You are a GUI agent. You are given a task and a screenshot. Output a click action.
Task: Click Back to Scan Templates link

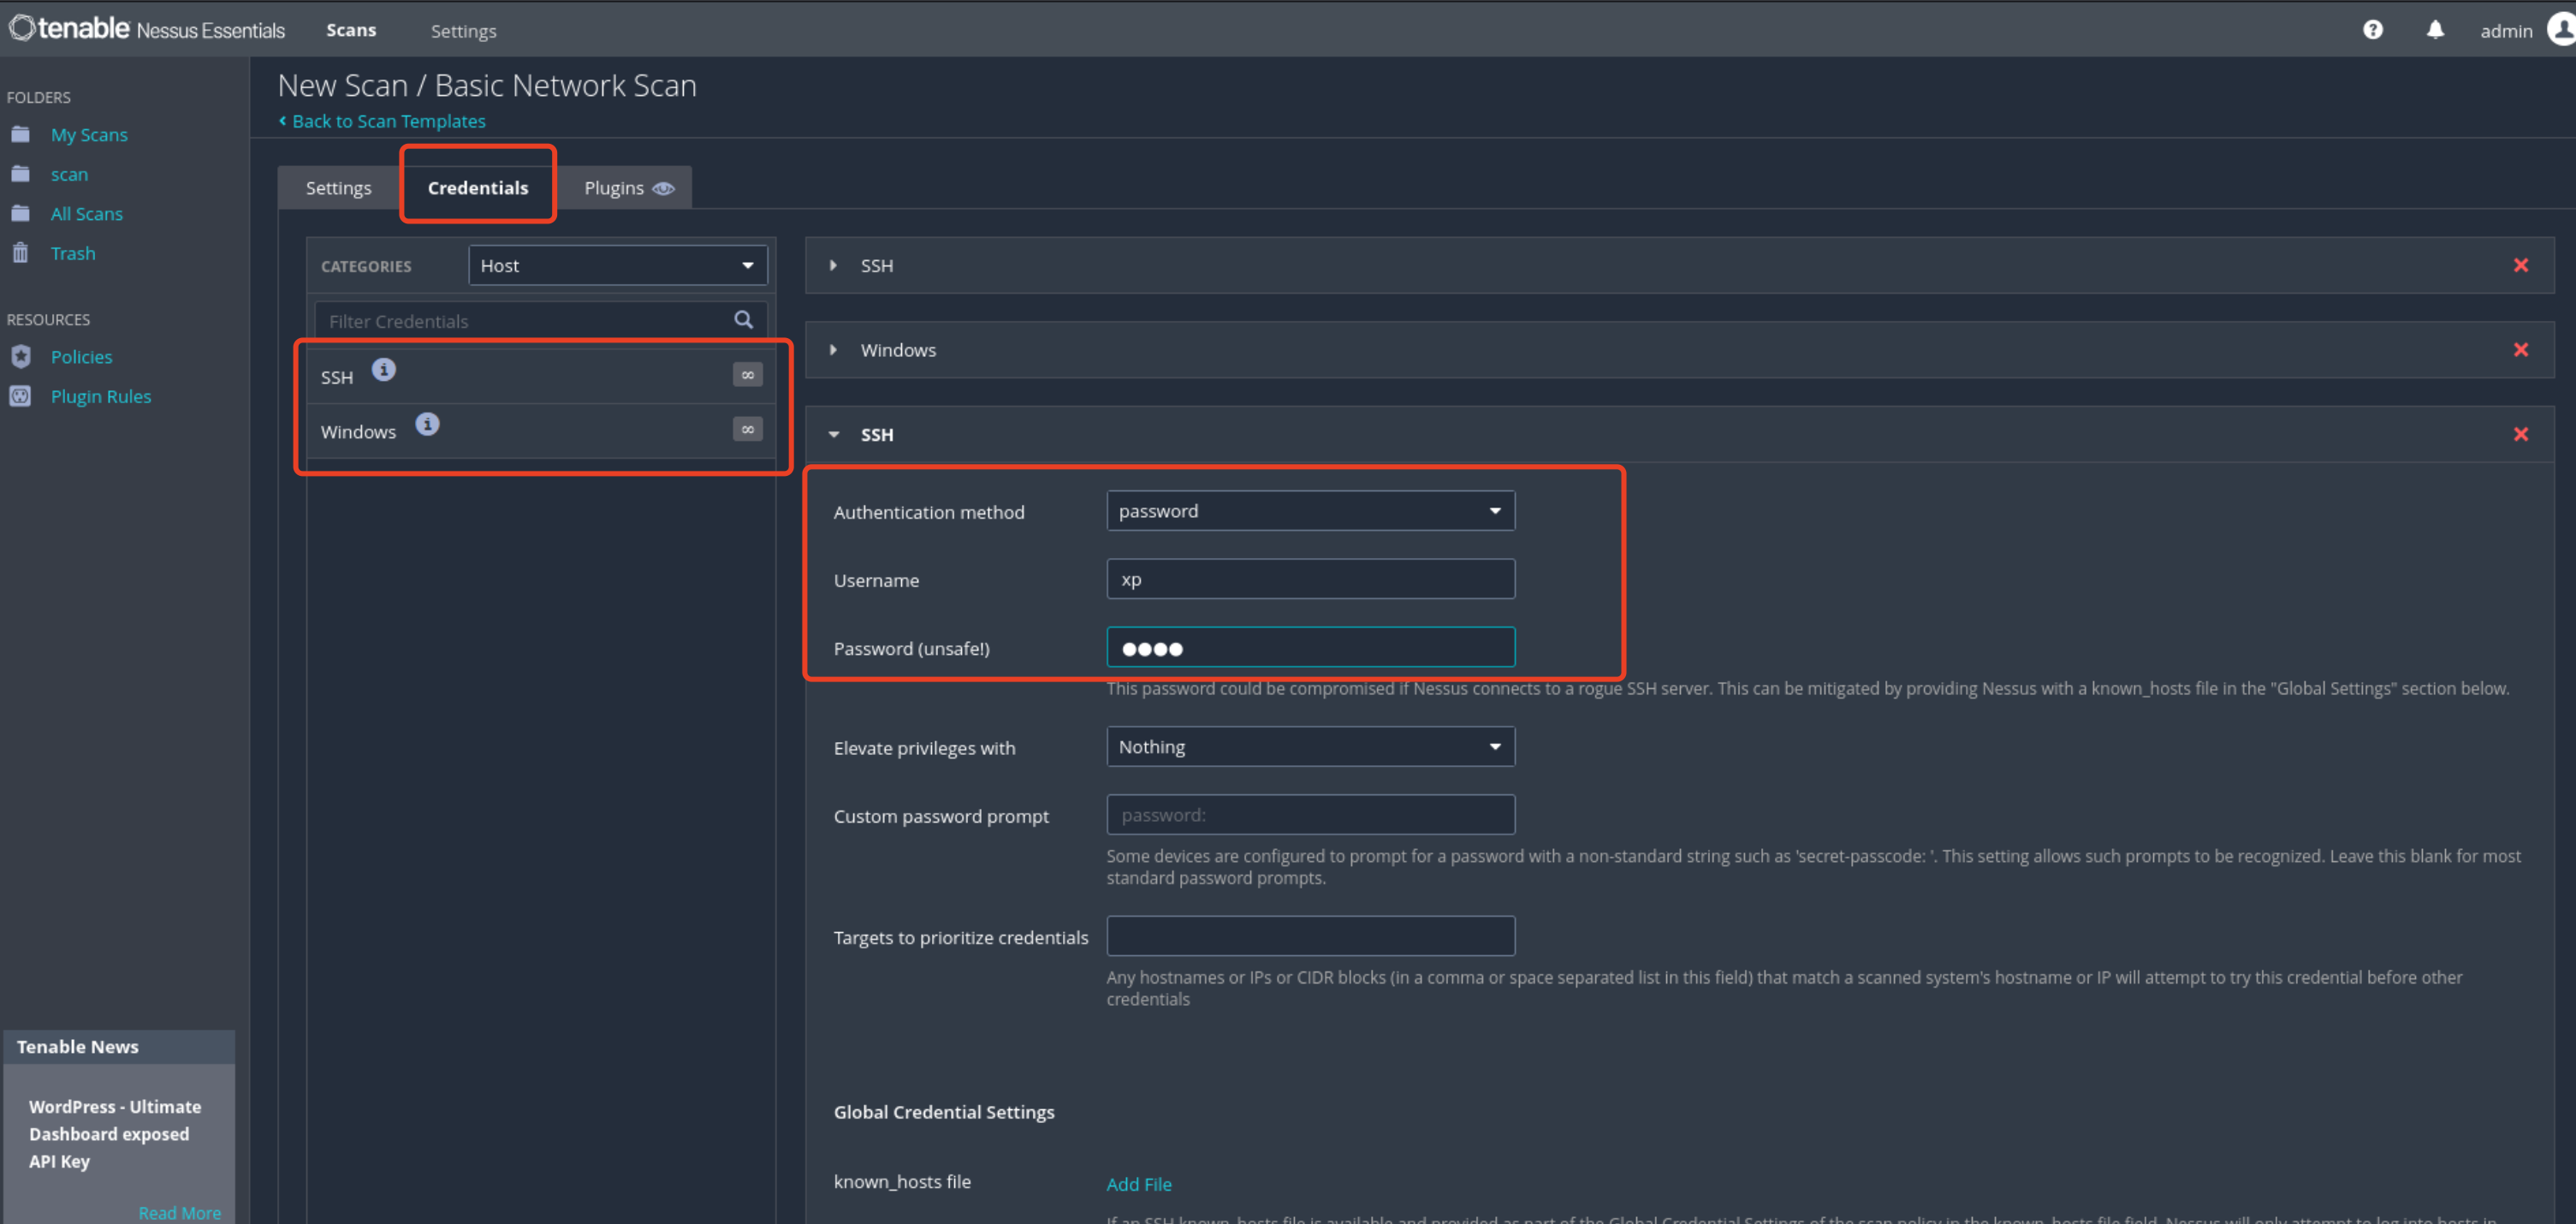(388, 121)
